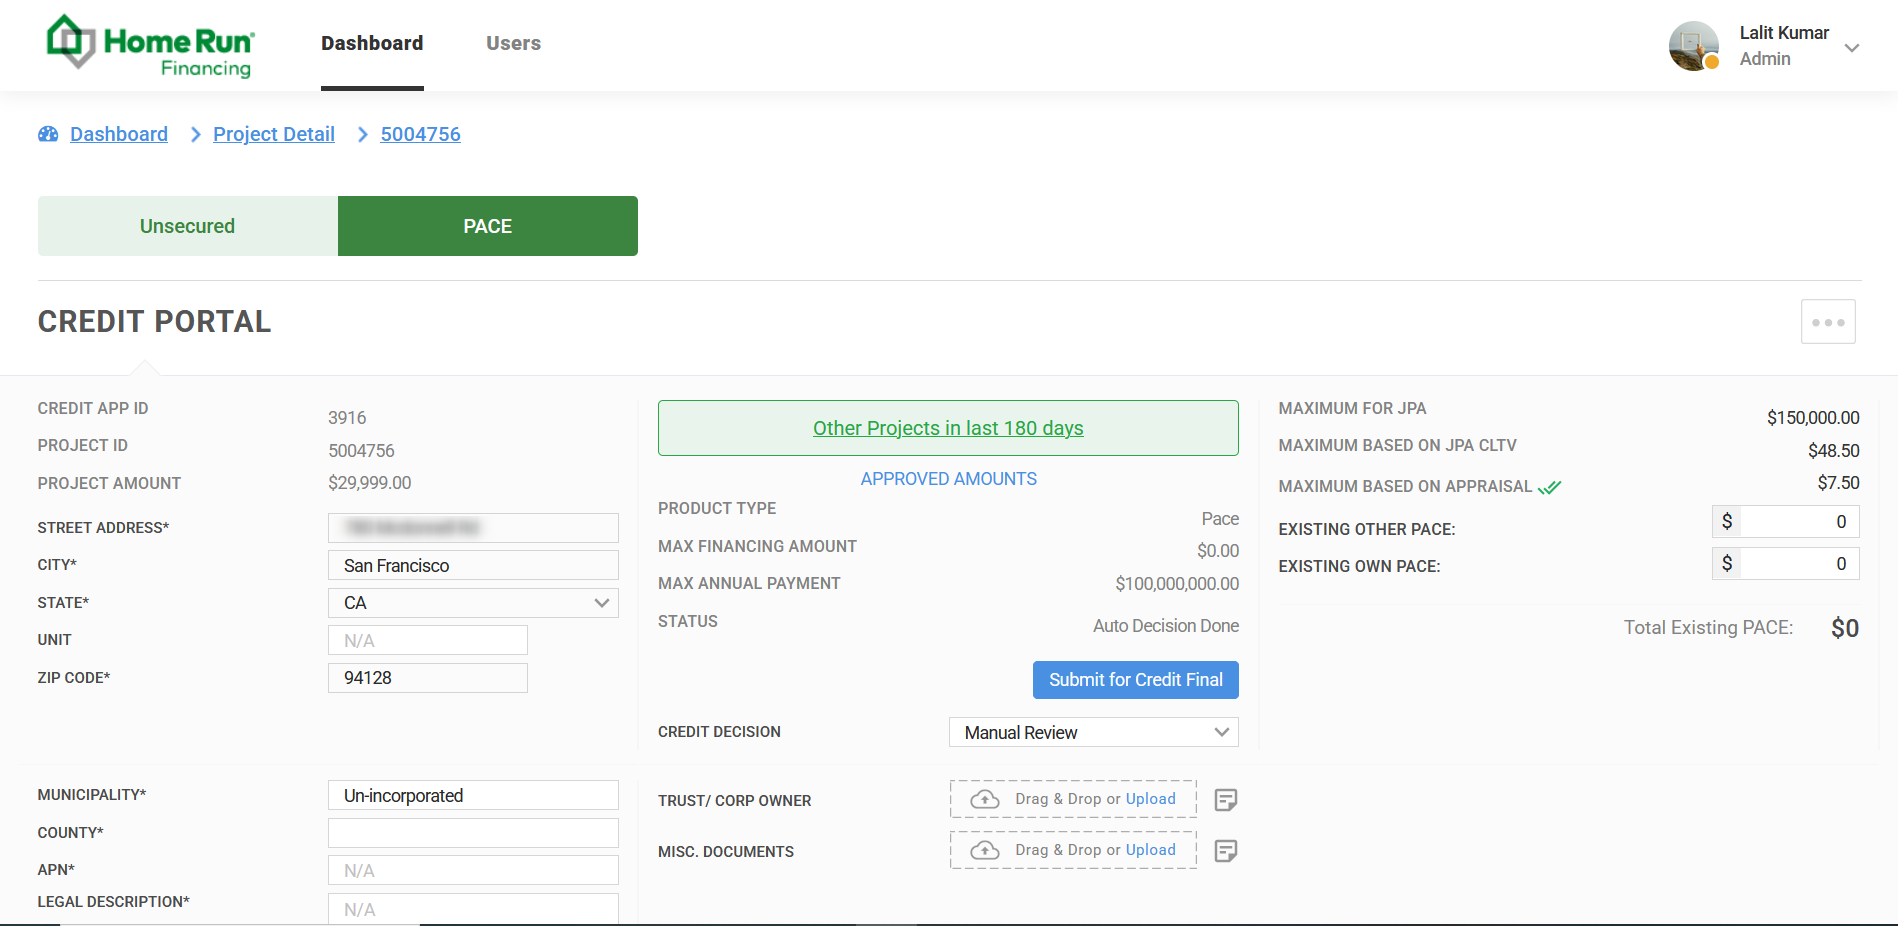The image size is (1898, 926).
Task: Open notes icon for Misc. Documents
Action: click(x=1225, y=851)
